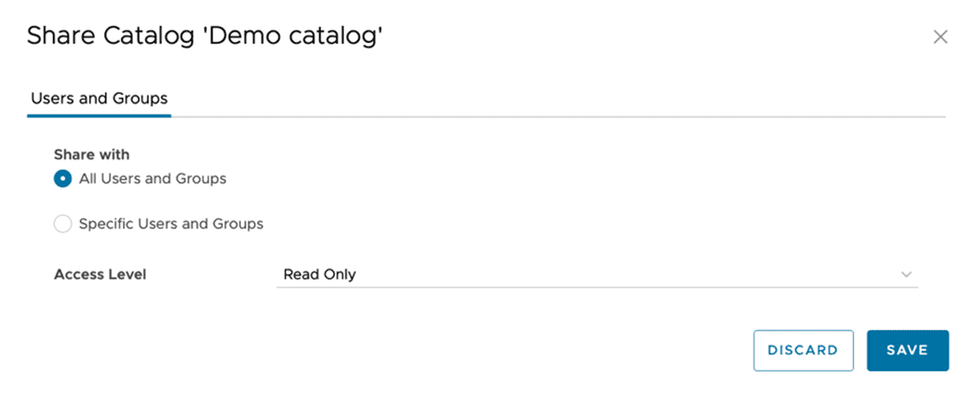Click the filled radio dot beside All Users

pos(63,179)
